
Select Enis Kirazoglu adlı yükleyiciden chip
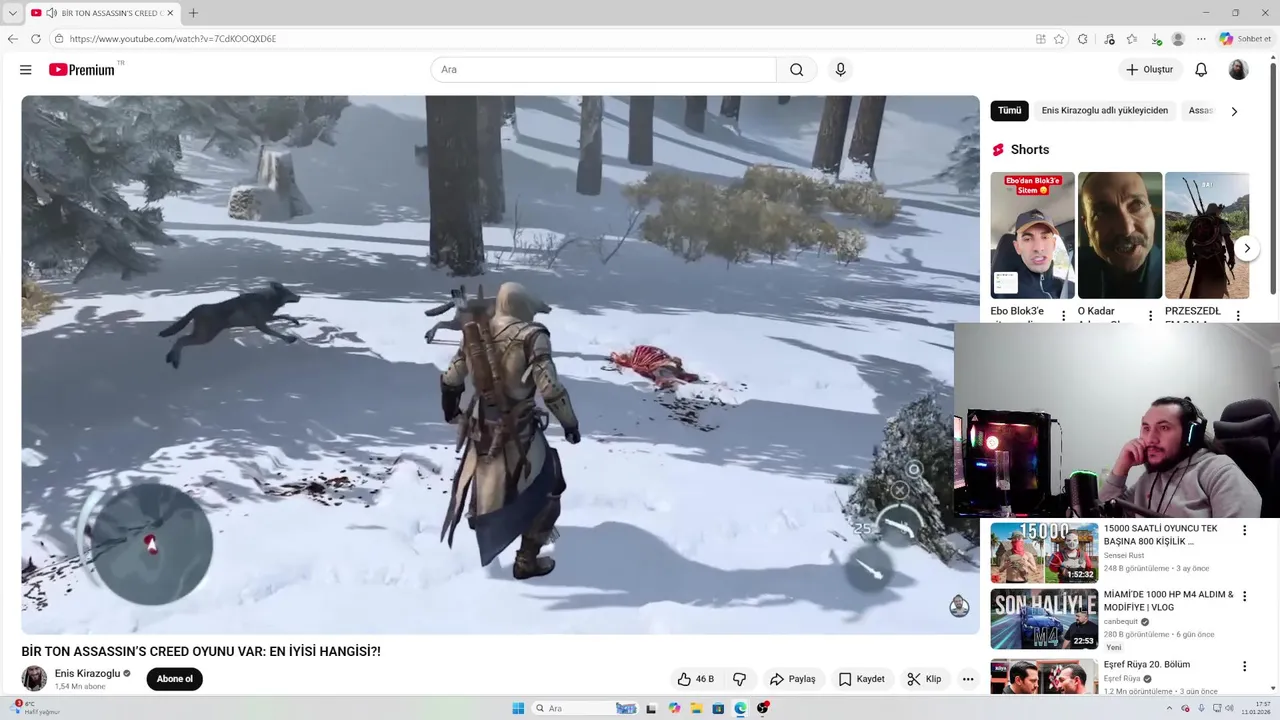(1104, 111)
